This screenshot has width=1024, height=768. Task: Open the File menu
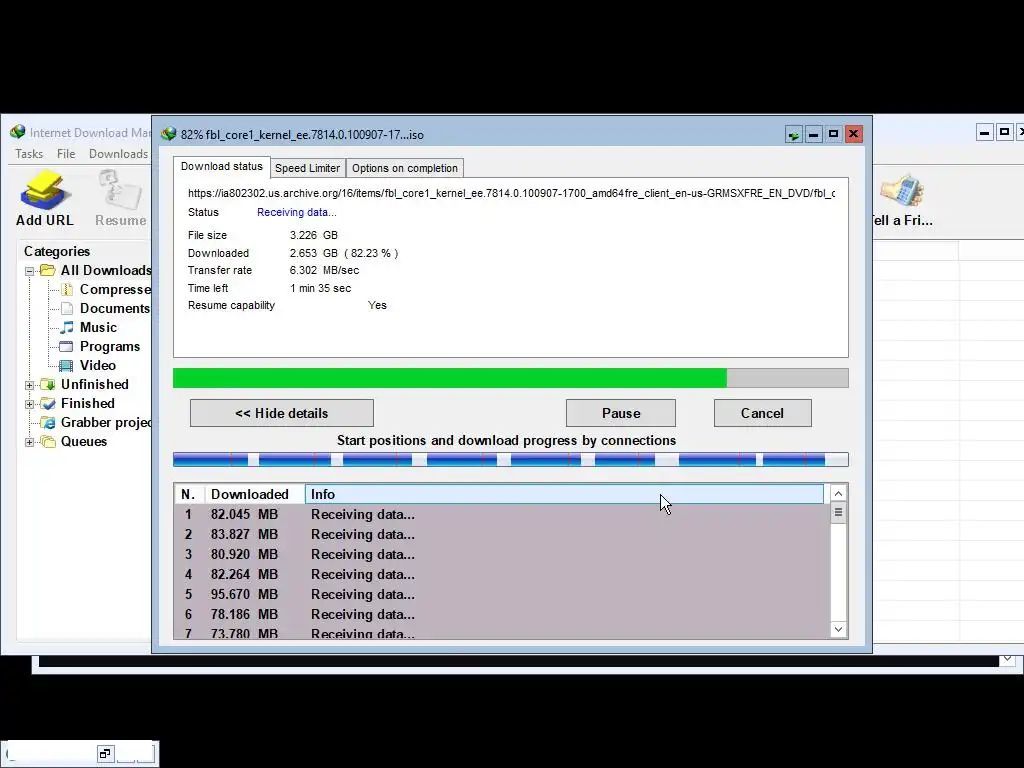pos(66,153)
